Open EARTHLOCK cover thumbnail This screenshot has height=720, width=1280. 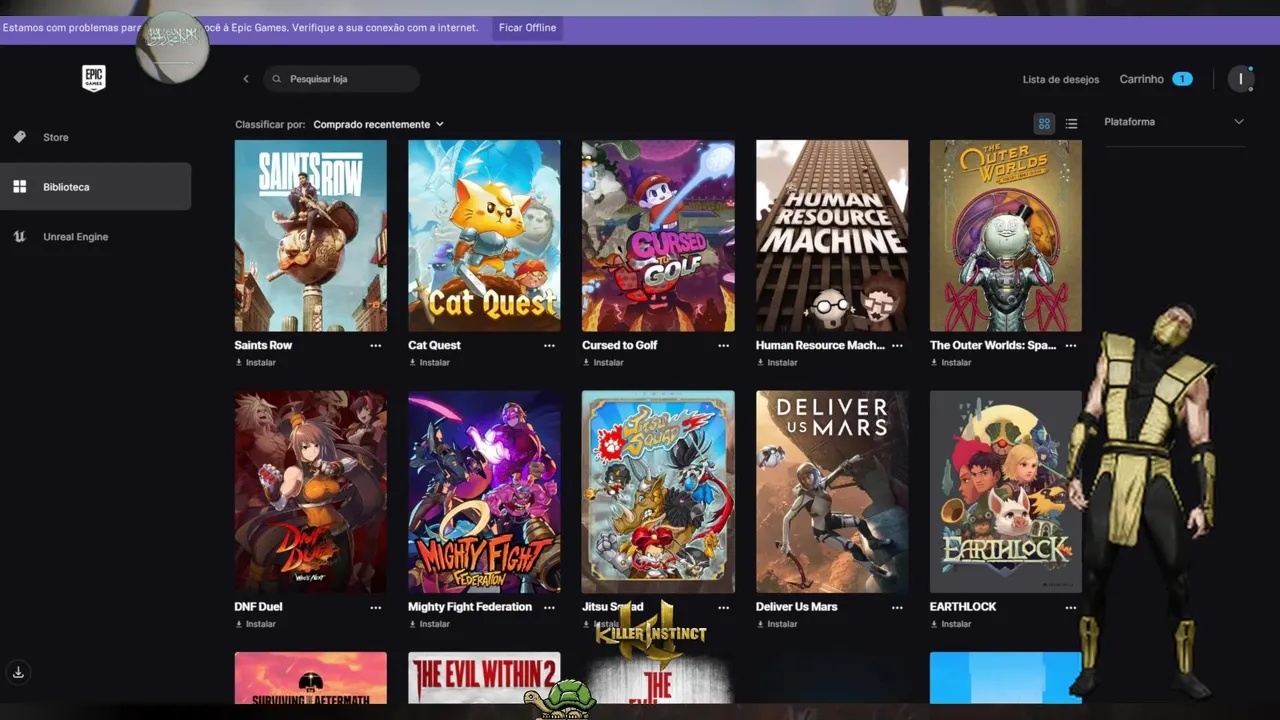(1006, 491)
